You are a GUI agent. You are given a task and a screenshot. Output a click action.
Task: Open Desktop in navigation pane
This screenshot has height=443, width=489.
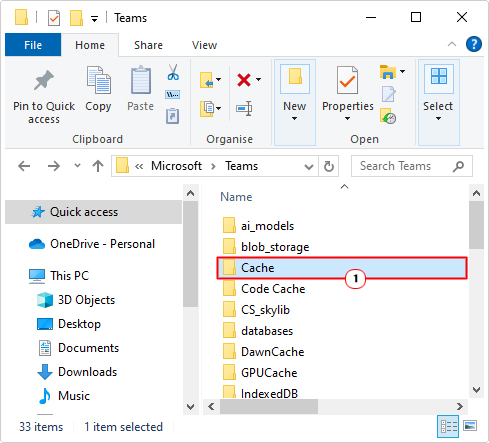pos(69,324)
